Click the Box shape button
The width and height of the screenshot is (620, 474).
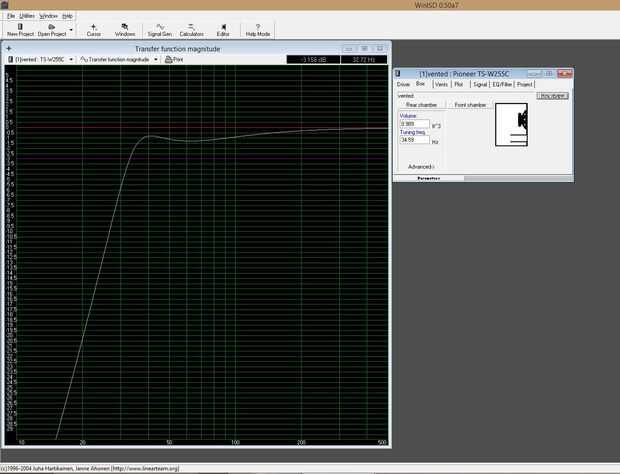click(x=552, y=95)
